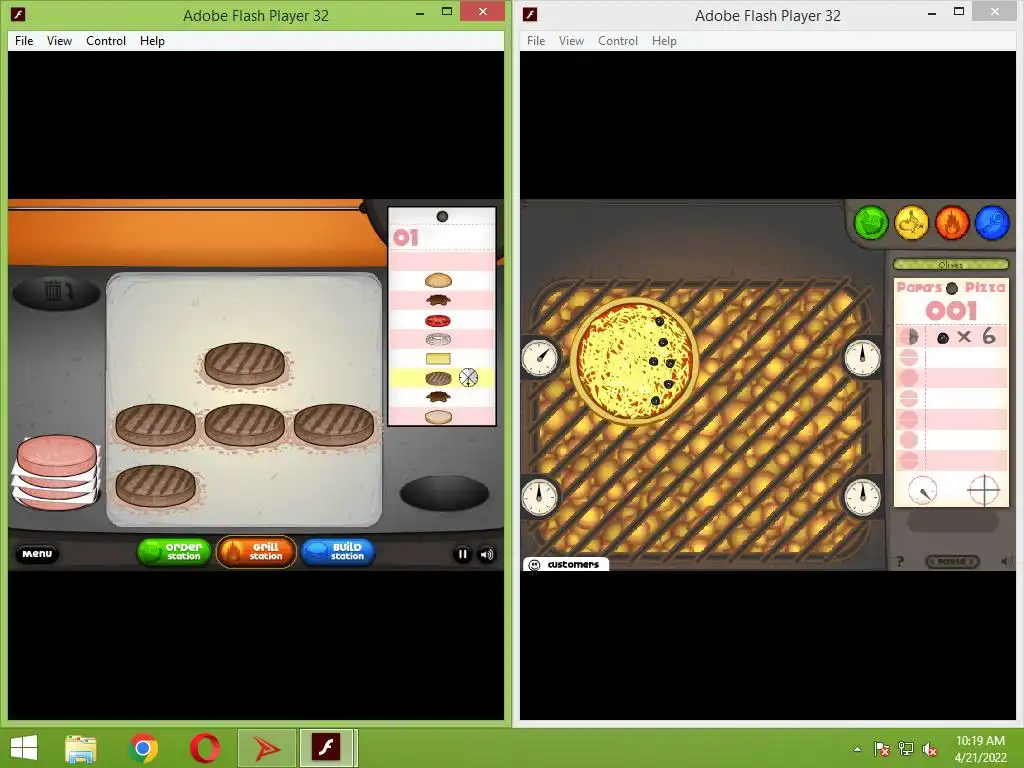Click the olives x 6 topping row
1024x768 pixels.
pyautogui.click(x=952, y=337)
